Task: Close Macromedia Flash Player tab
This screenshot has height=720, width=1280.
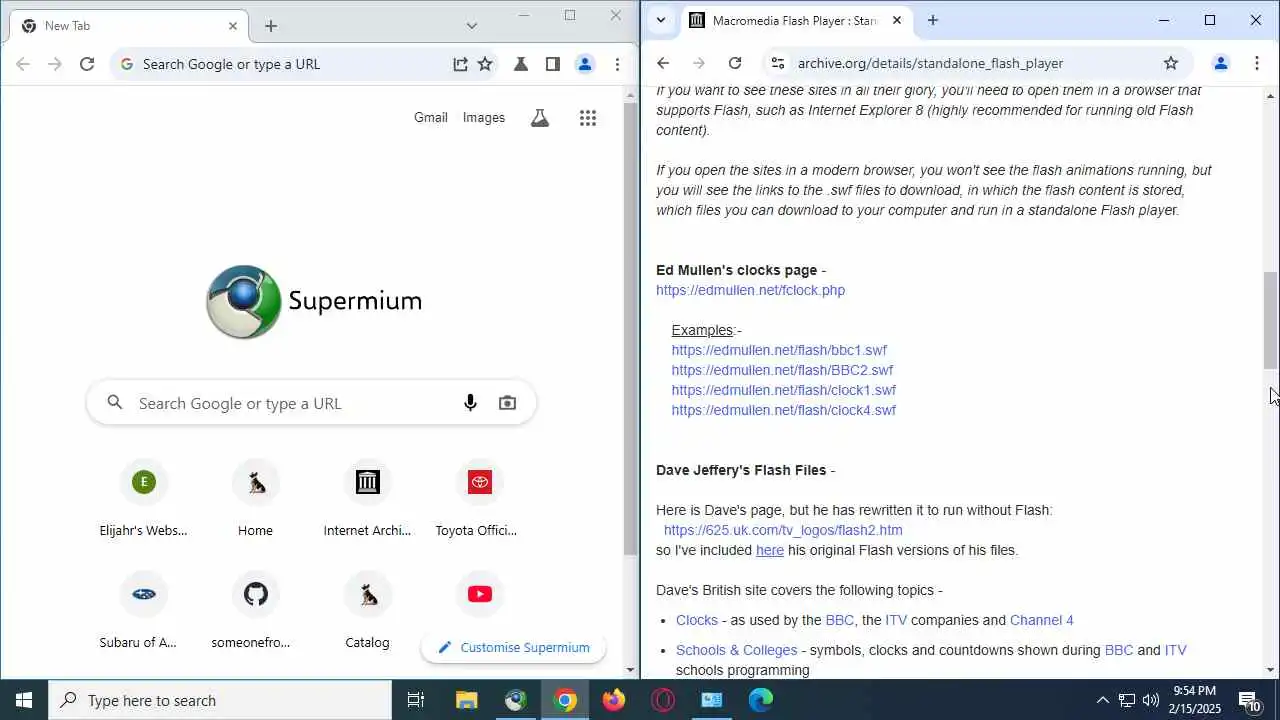Action: [x=897, y=20]
